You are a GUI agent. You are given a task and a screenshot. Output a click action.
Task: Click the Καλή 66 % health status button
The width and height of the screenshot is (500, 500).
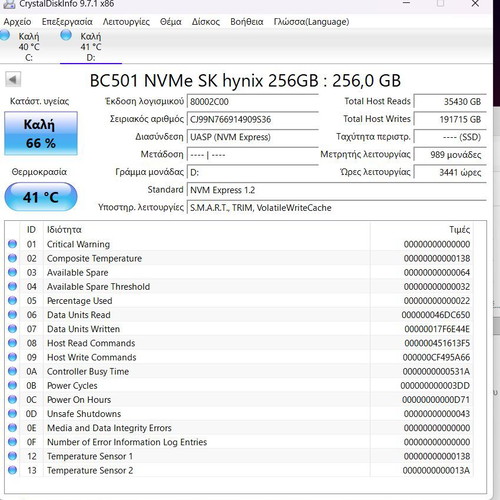click(41, 134)
